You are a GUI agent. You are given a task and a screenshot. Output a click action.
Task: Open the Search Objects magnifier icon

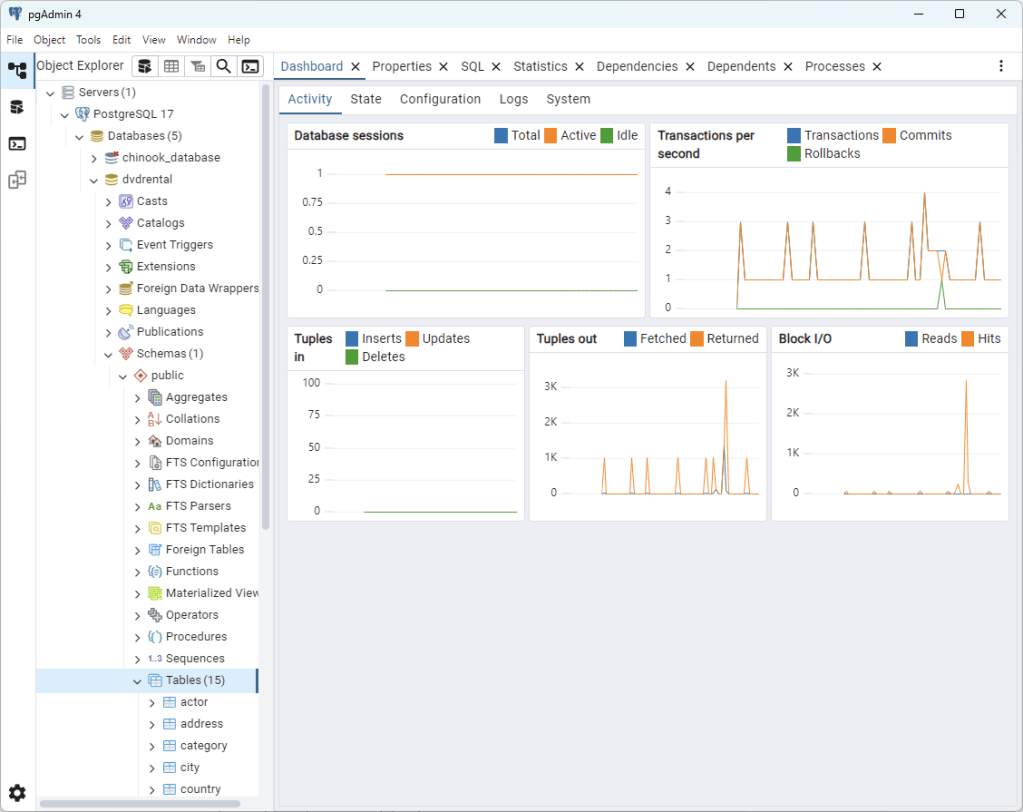point(224,66)
